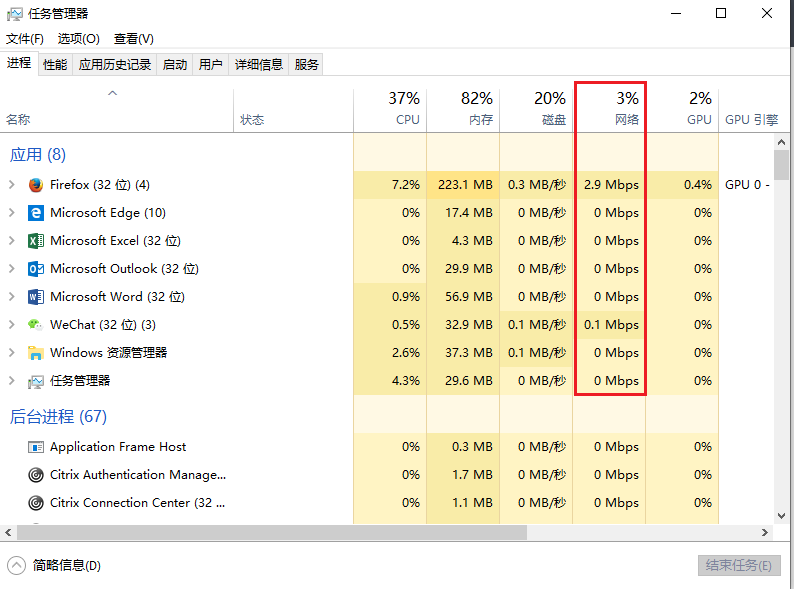
Task: Select the 进程 tab
Action: coord(19,63)
